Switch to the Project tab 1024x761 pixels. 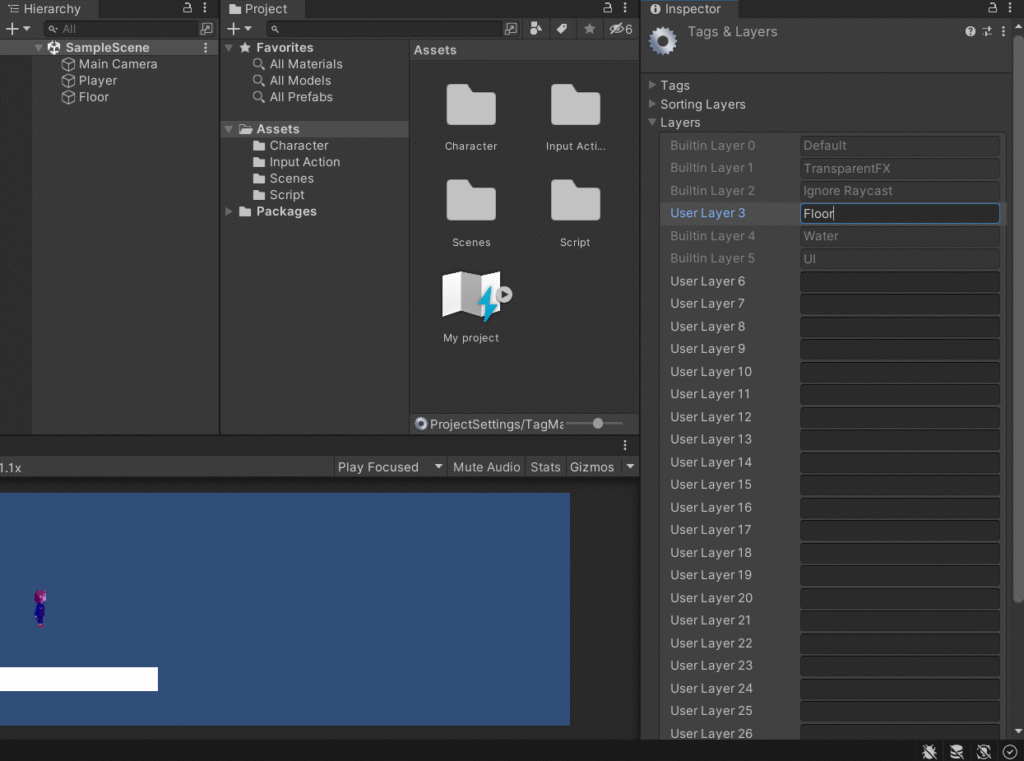(x=258, y=9)
